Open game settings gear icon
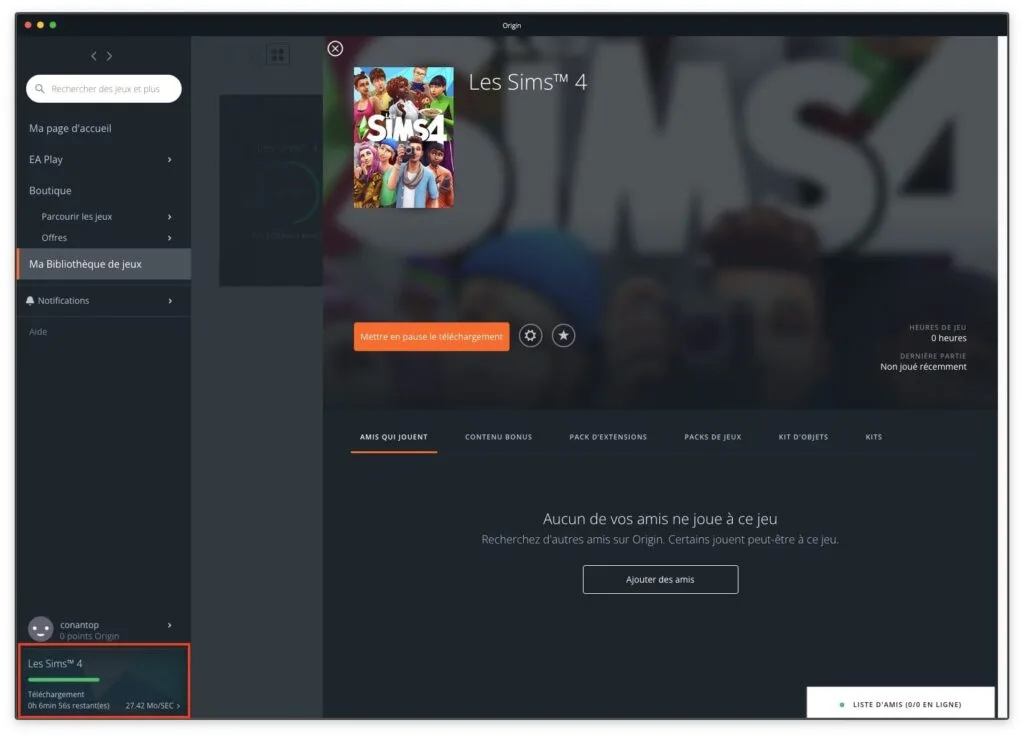Viewport: 1024px width, 737px height. pos(530,336)
